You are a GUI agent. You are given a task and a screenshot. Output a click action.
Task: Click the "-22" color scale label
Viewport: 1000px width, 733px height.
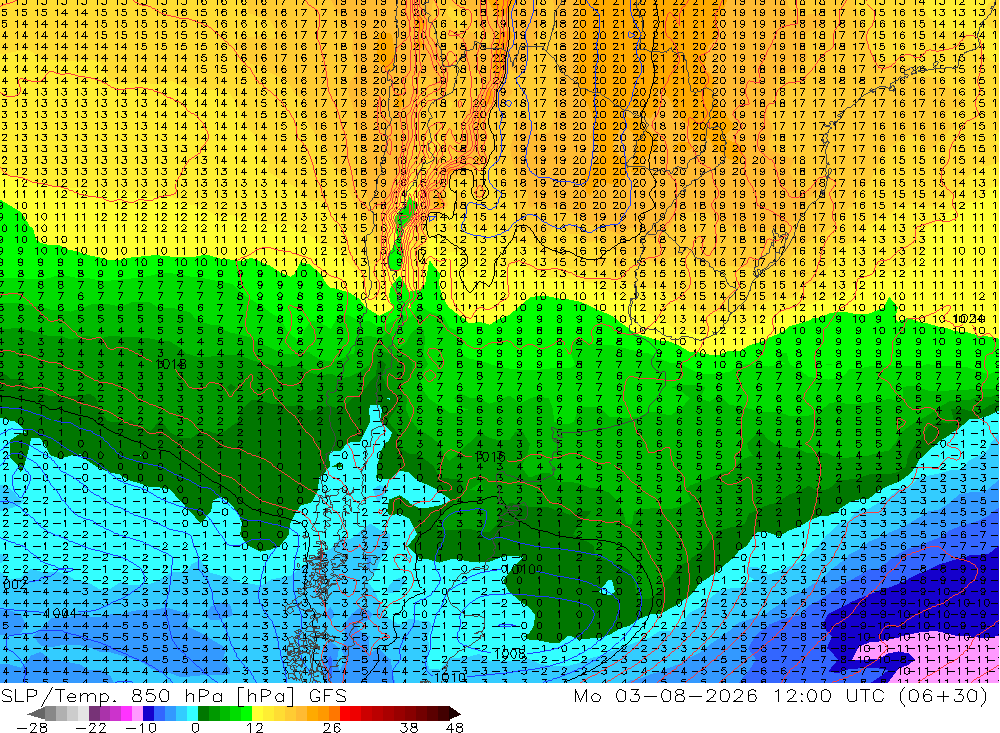(x=91, y=727)
